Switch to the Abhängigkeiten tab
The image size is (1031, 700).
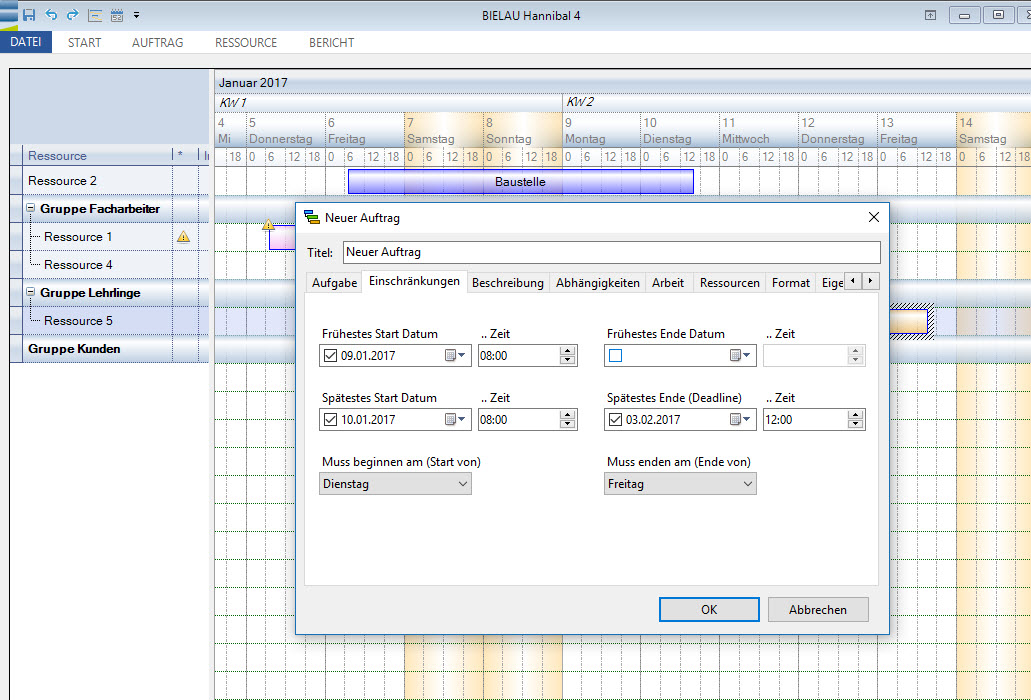(597, 283)
